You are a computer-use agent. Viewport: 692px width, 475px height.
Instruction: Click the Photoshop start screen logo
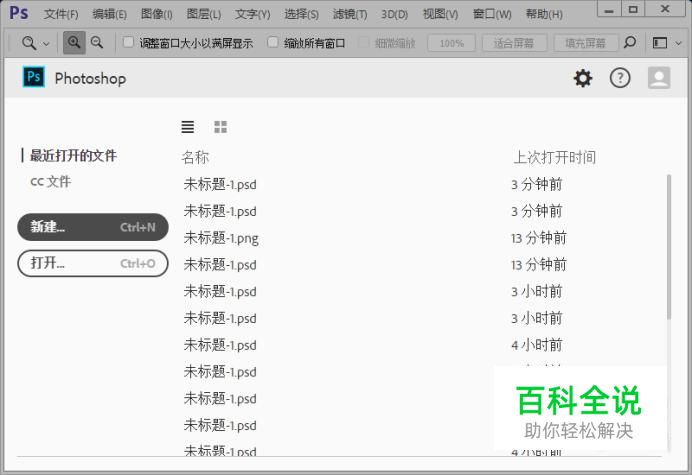[x=34, y=77]
